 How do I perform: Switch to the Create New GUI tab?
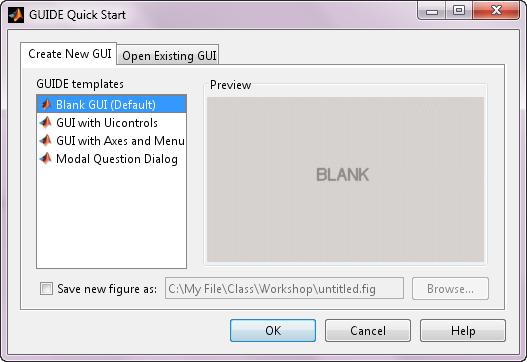click(x=69, y=54)
